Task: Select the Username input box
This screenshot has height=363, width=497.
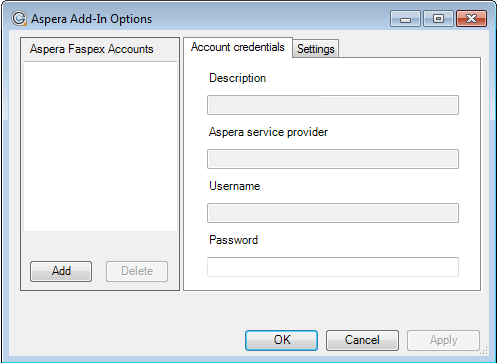Action: pos(333,213)
